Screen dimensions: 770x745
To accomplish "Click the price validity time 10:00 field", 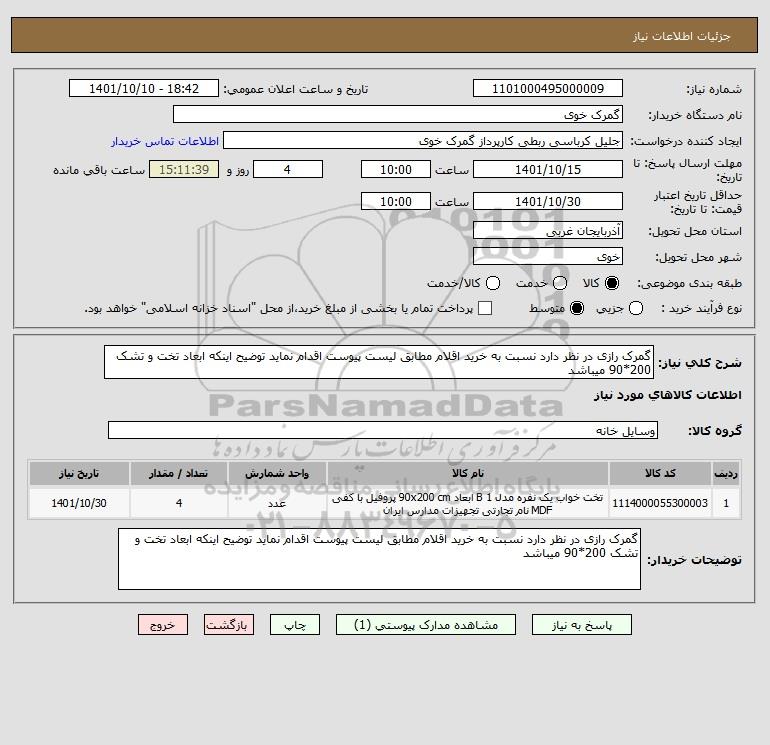I will pos(396,201).
